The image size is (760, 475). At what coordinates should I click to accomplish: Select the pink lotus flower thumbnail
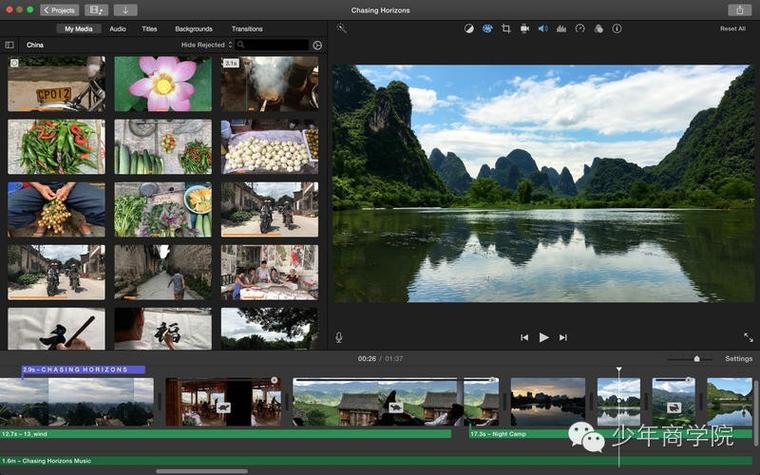[163, 84]
